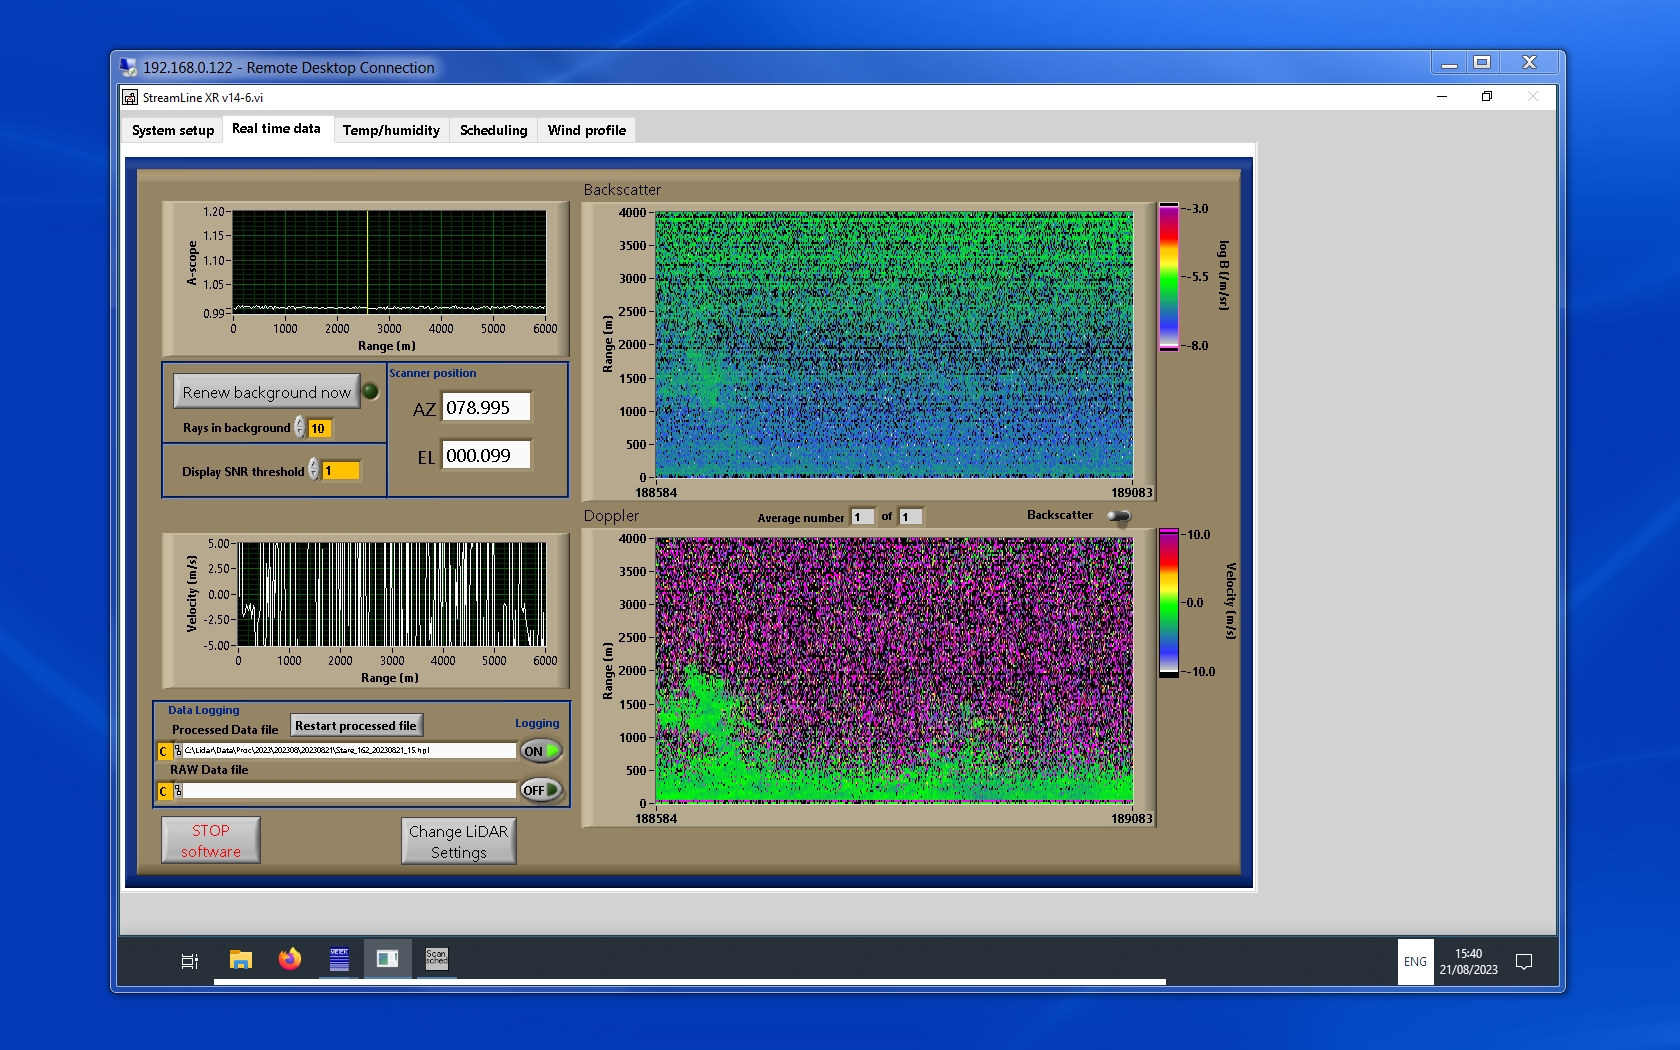Click the blue striped taskbar app icon
1680x1050 pixels.
[x=339, y=960]
